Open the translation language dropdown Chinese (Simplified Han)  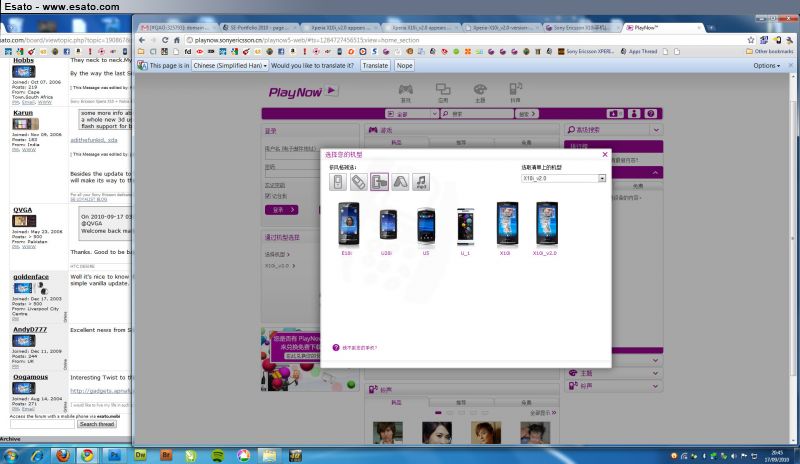(230, 65)
